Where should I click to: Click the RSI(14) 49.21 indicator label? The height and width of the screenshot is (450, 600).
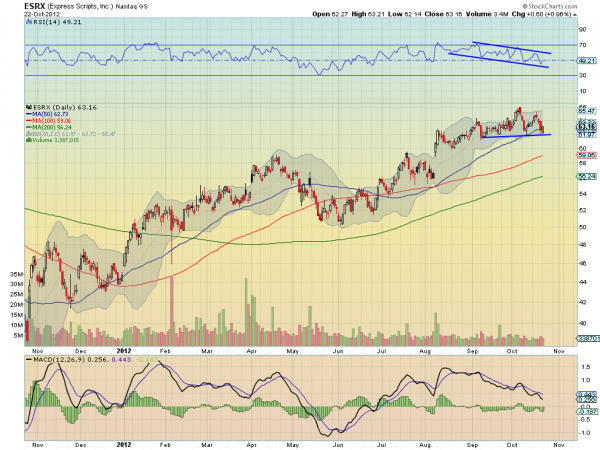point(57,22)
